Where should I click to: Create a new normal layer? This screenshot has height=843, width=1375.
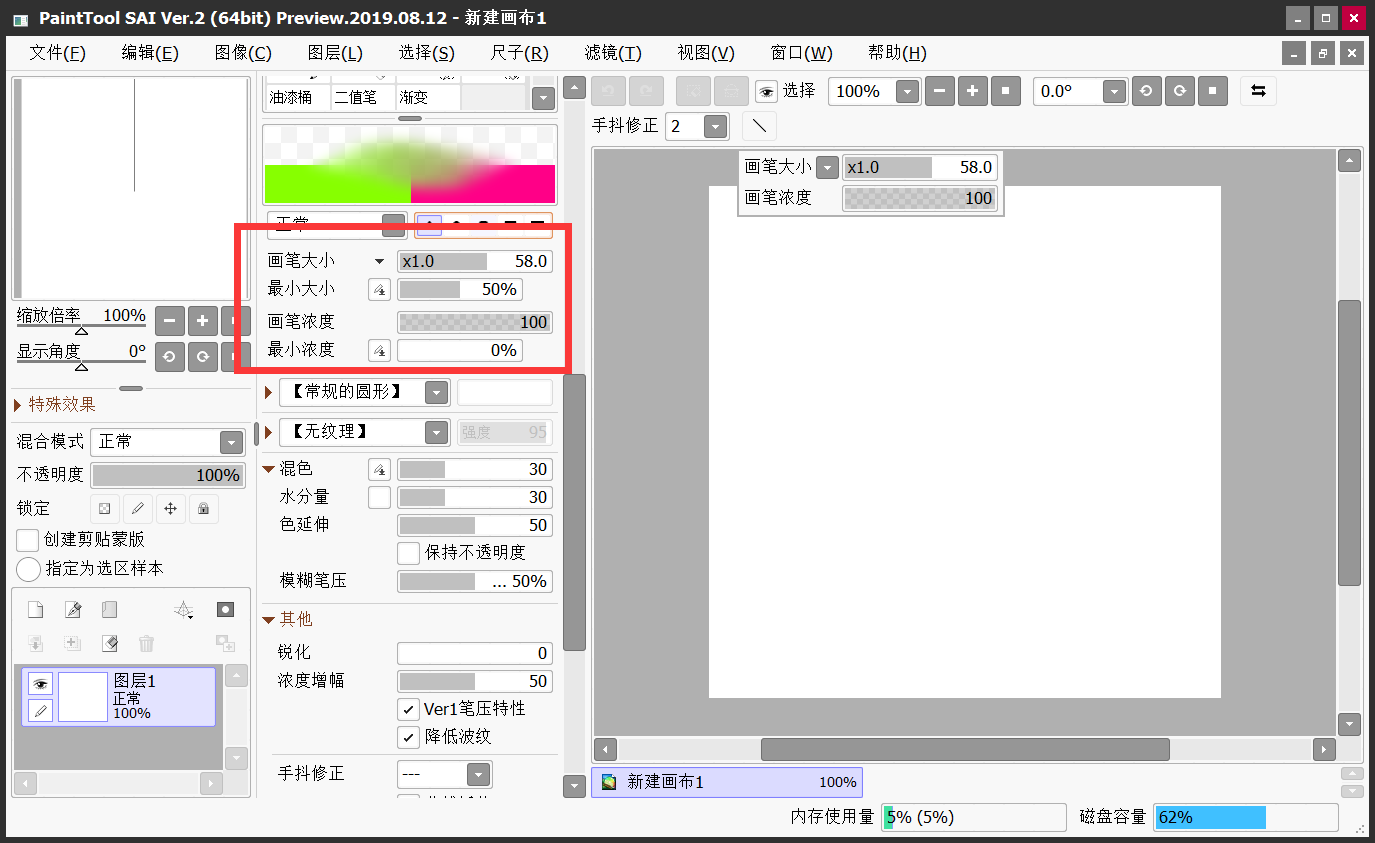coord(35,610)
